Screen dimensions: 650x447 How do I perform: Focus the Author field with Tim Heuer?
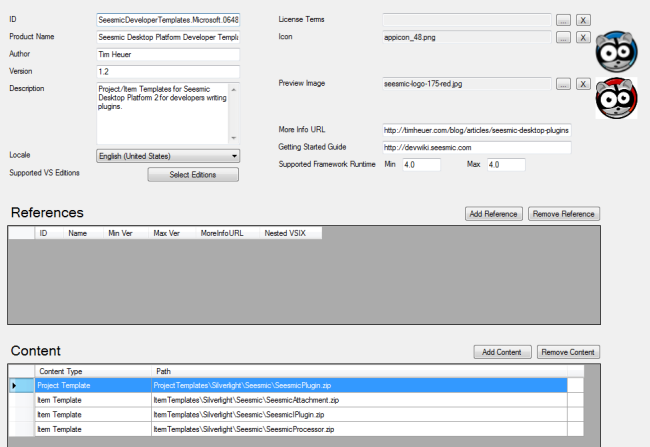(168, 54)
